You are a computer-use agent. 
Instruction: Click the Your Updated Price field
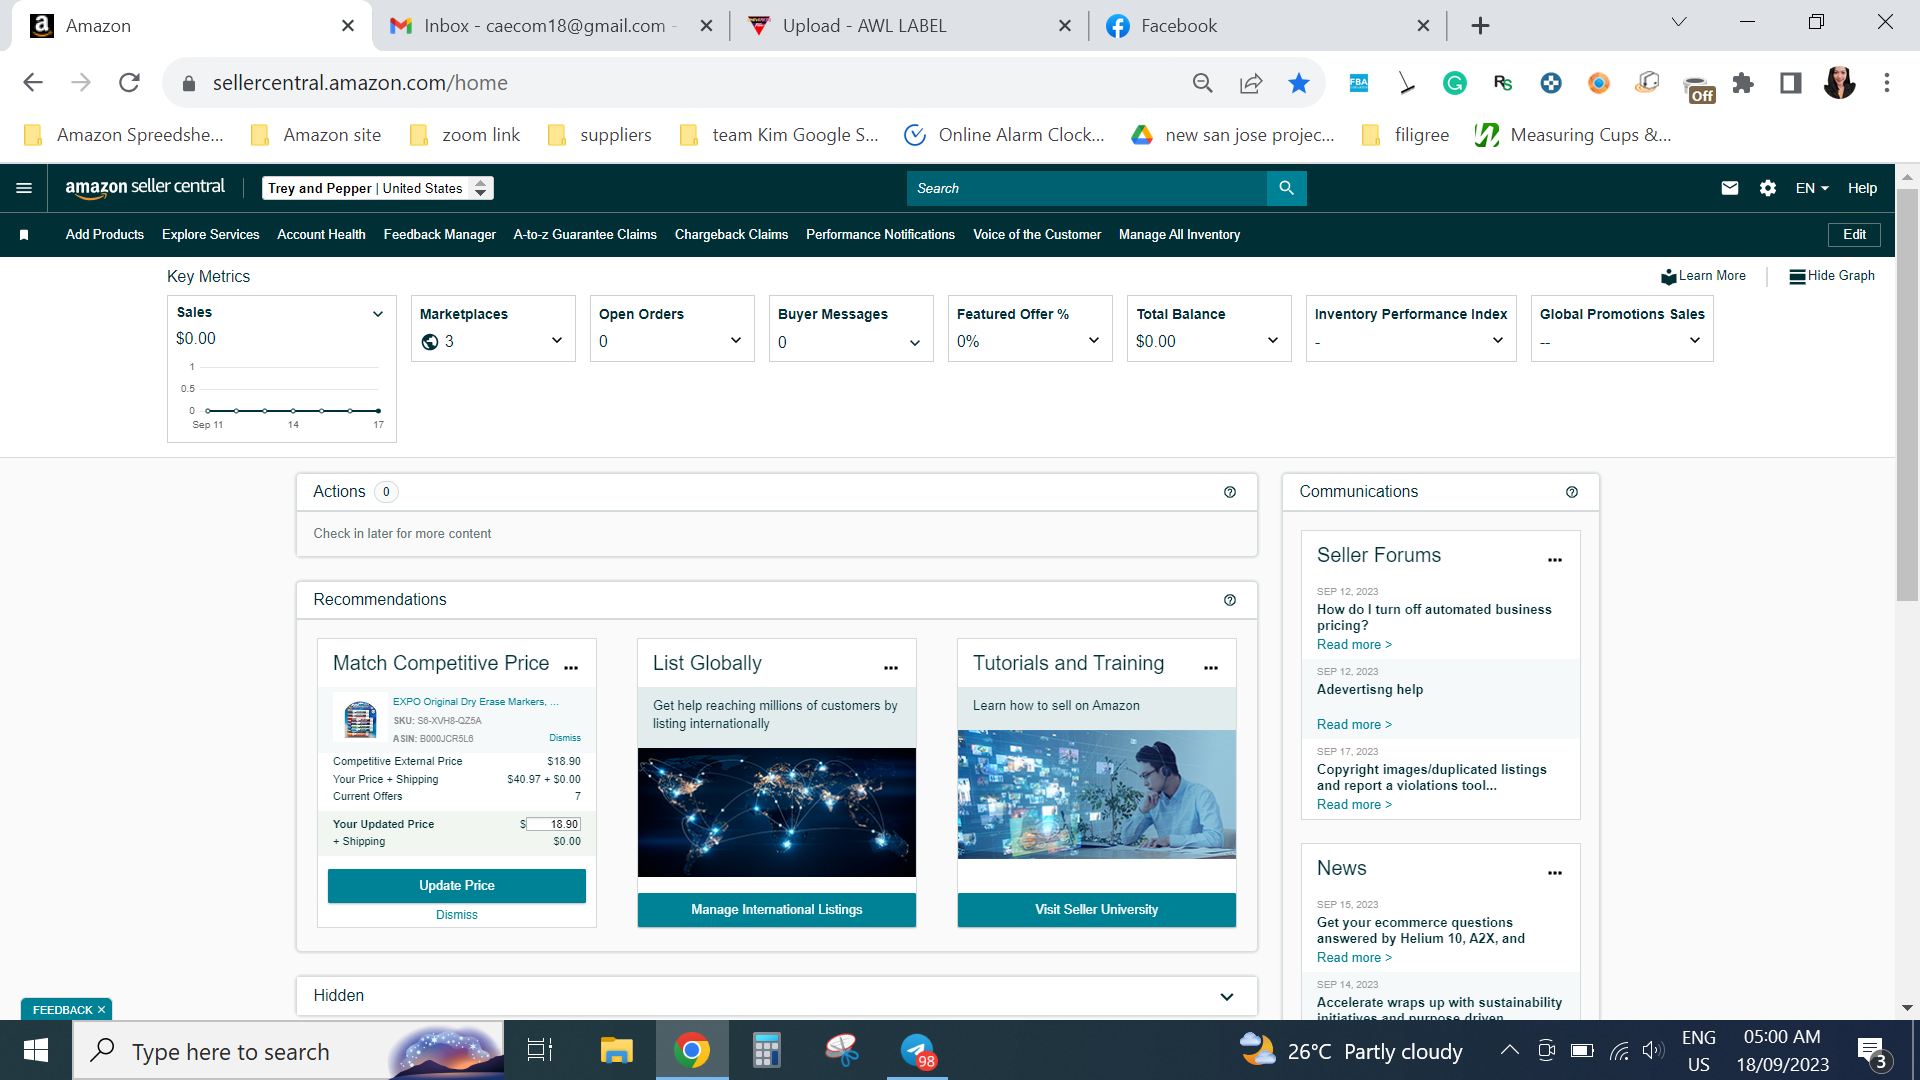tap(553, 825)
